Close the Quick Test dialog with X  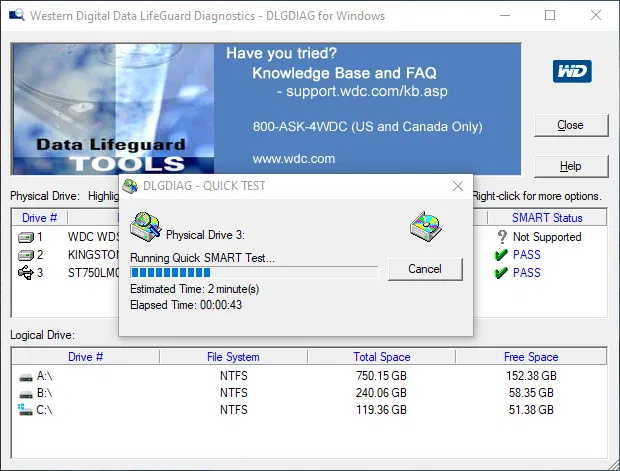click(x=458, y=186)
